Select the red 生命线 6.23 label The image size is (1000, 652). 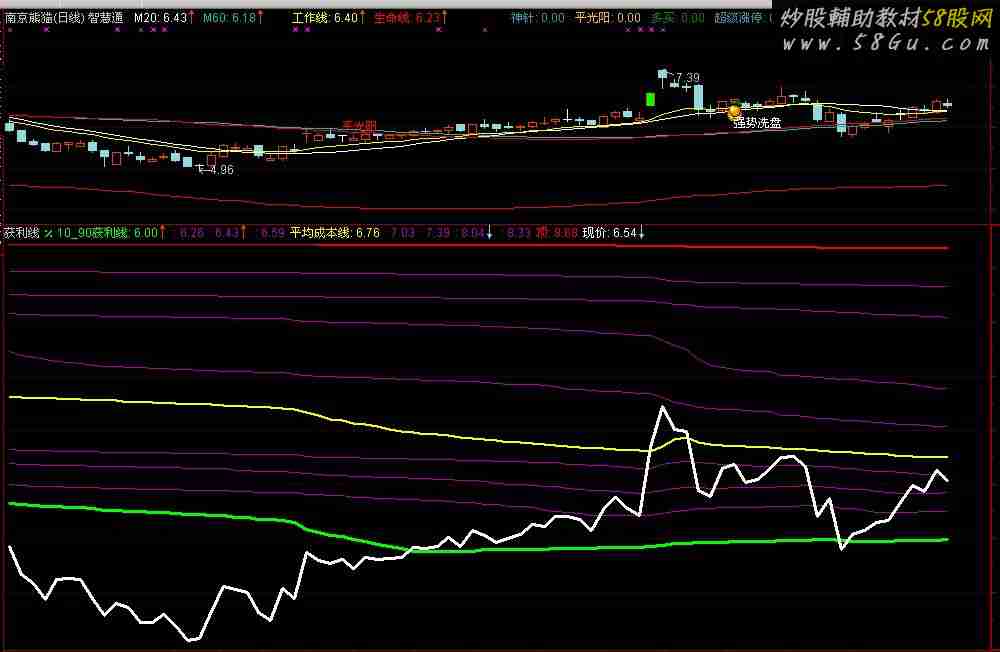(x=407, y=18)
